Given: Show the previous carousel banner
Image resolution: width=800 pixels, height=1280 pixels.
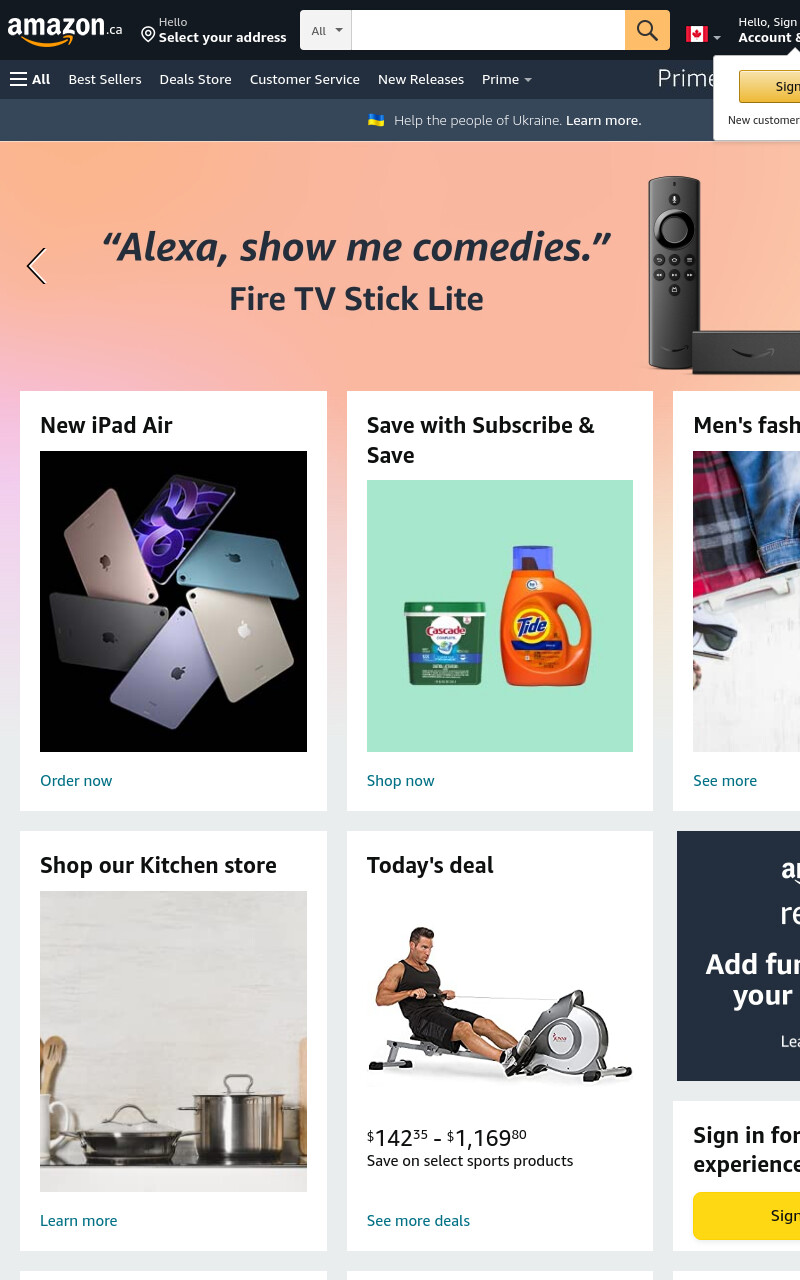Looking at the screenshot, I should [x=36, y=266].
